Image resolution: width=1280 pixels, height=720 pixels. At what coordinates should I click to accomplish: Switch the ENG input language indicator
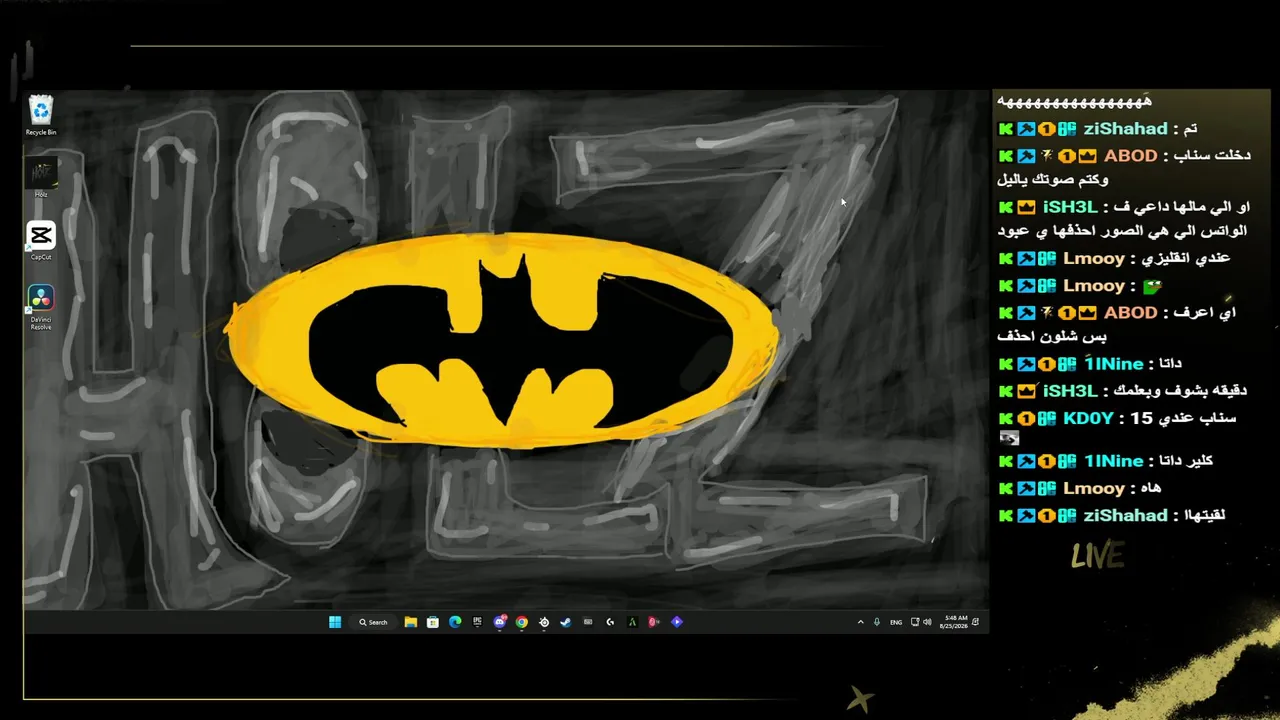(896, 622)
